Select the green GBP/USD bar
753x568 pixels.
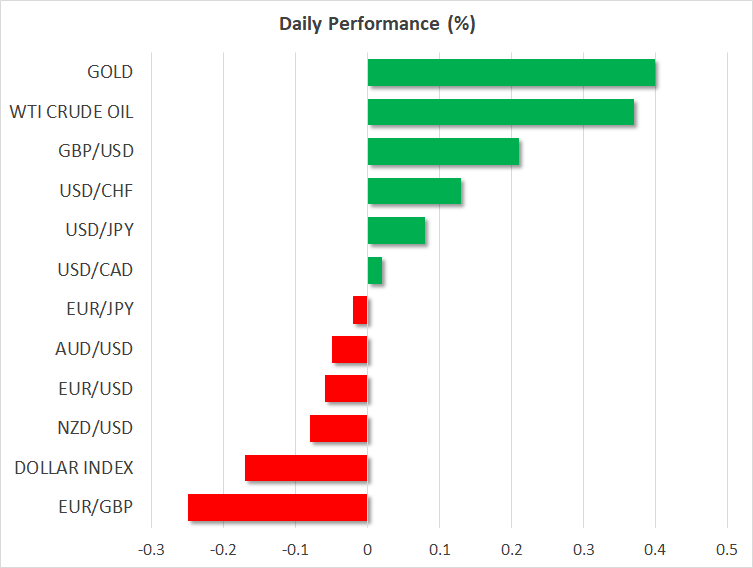pos(443,152)
